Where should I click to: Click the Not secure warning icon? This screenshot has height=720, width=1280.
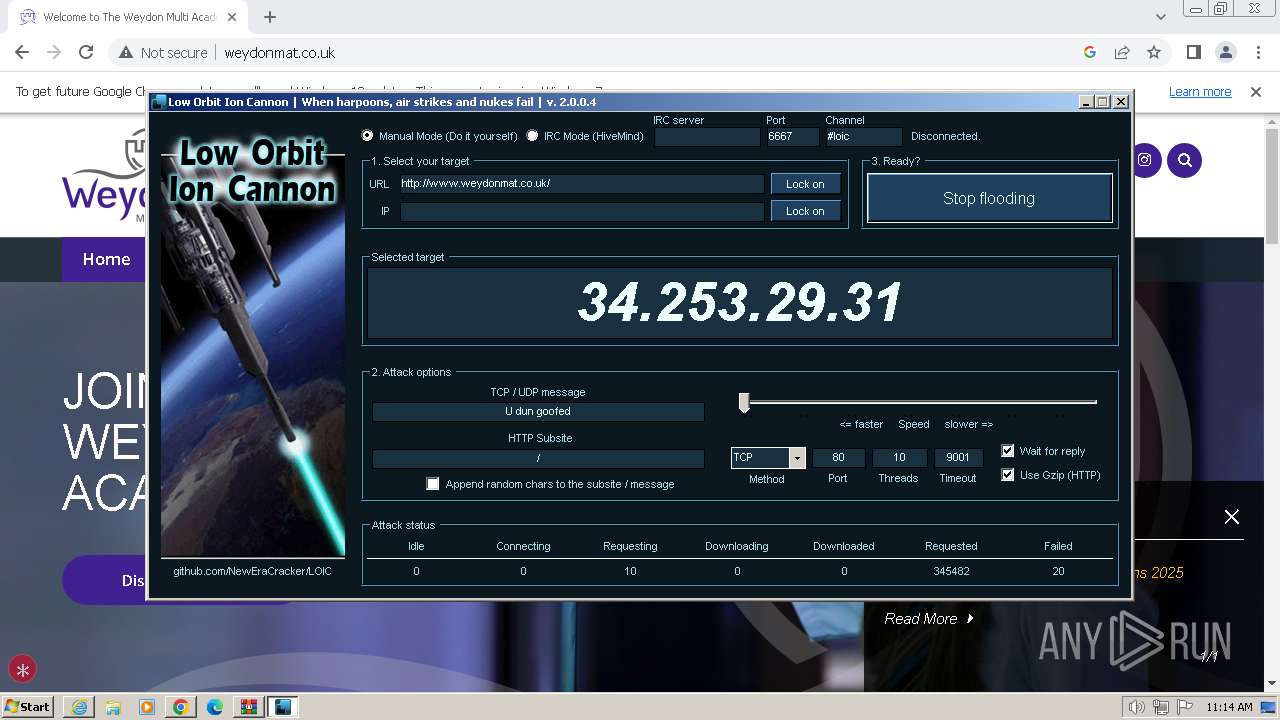[x=126, y=53]
